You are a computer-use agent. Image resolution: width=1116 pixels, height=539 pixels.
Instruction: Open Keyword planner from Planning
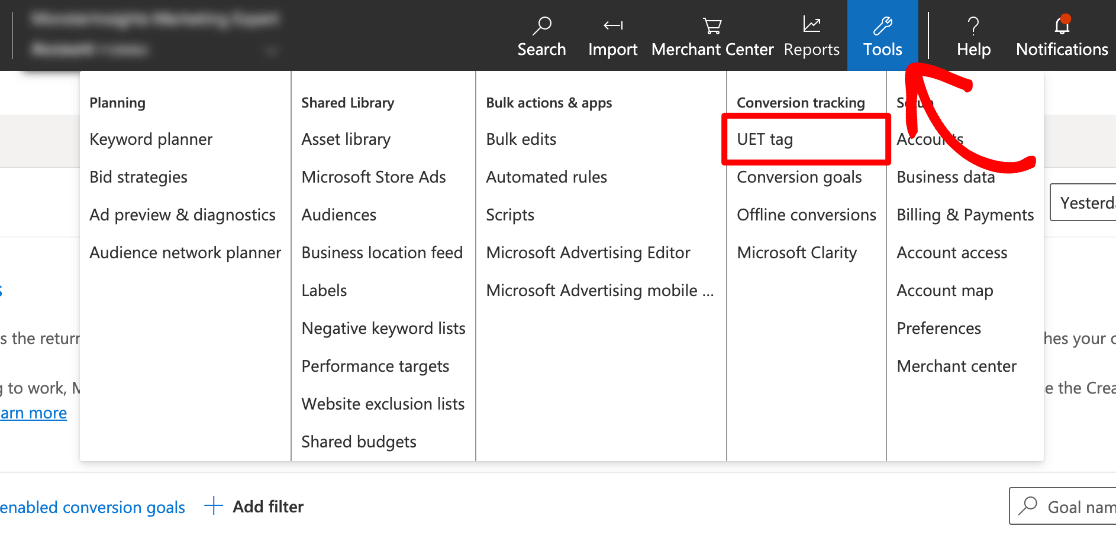(x=151, y=140)
